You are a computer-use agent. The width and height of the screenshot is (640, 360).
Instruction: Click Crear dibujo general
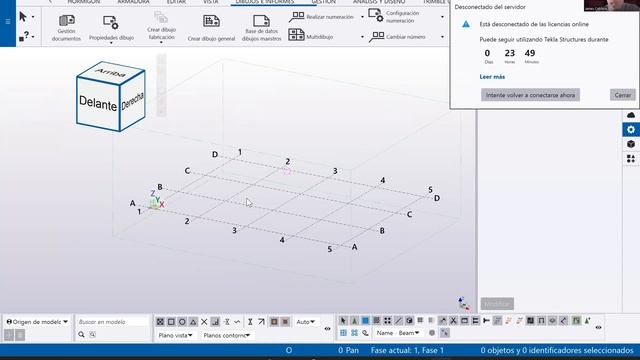211,28
